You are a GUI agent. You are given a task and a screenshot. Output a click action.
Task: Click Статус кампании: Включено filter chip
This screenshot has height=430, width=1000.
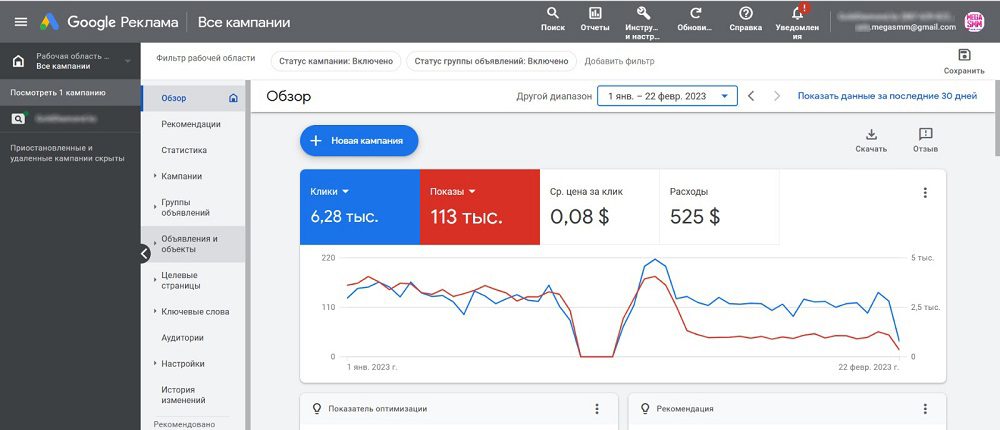point(336,61)
